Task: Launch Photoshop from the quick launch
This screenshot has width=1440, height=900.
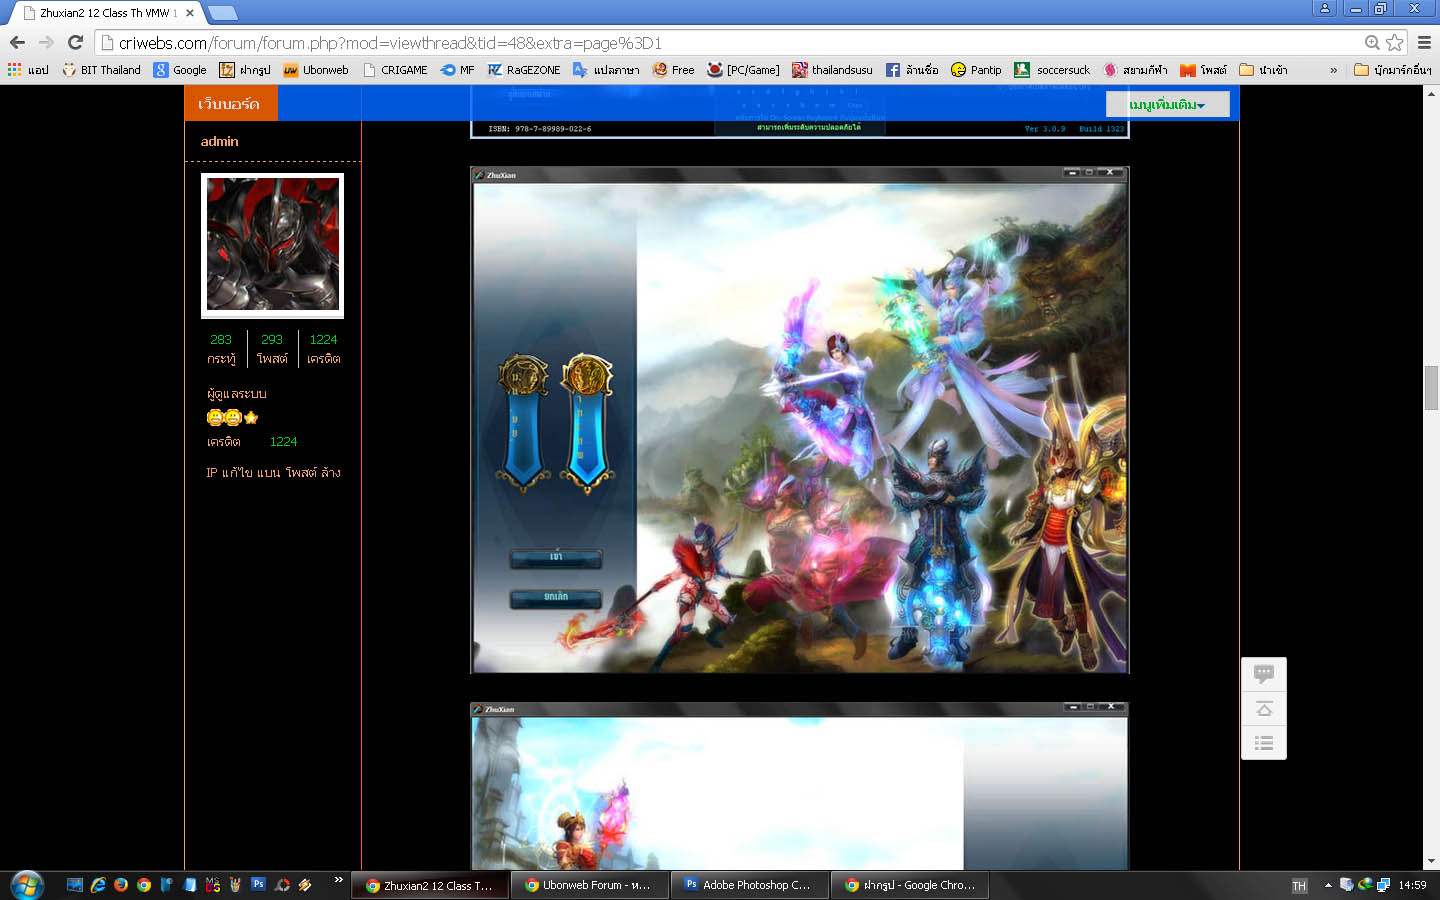Action: click(x=259, y=884)
